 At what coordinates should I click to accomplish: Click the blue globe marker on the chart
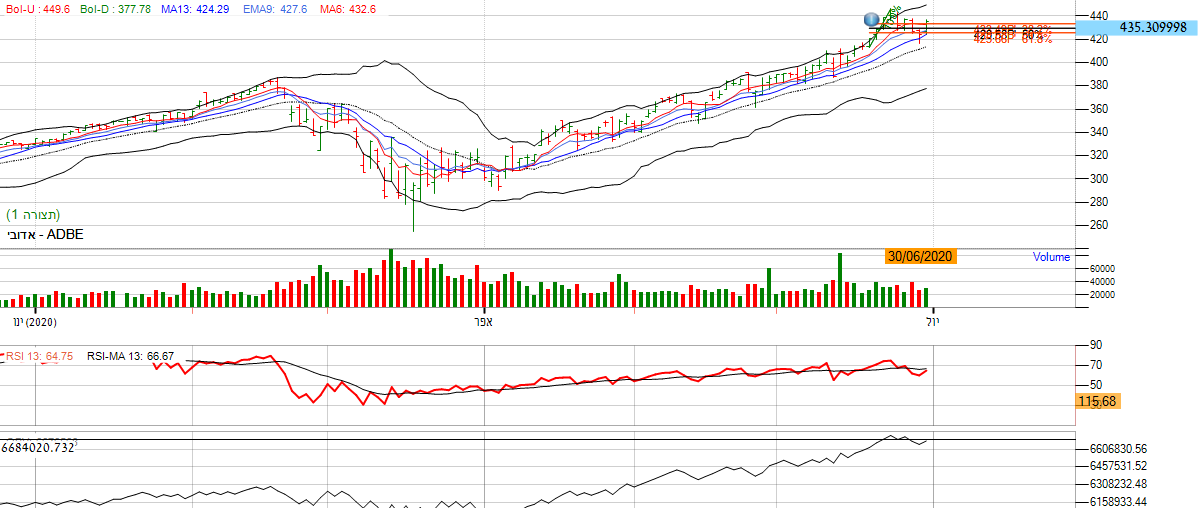coord(873,20)
